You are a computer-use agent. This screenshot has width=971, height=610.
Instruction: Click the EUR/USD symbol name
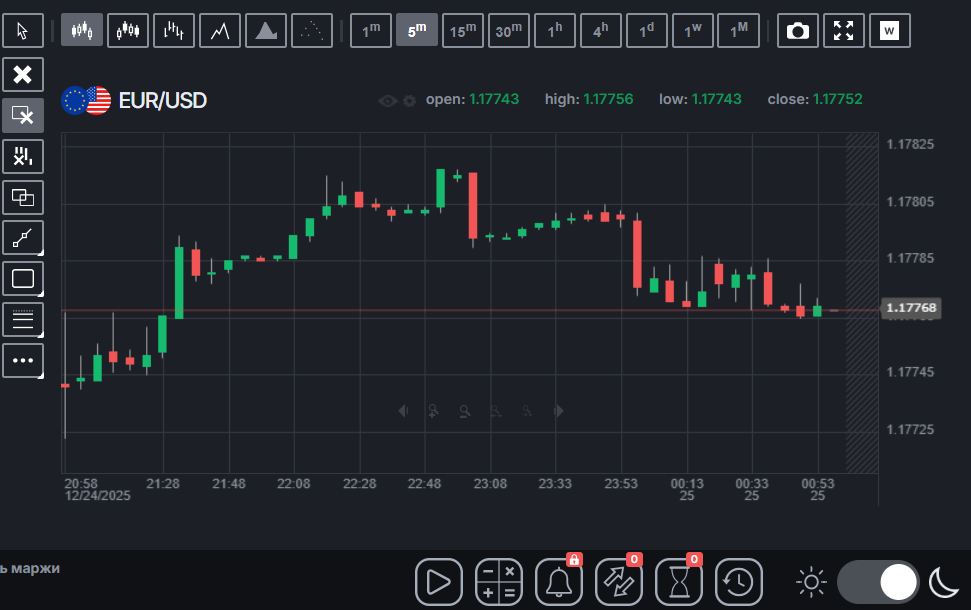(162, 100)
